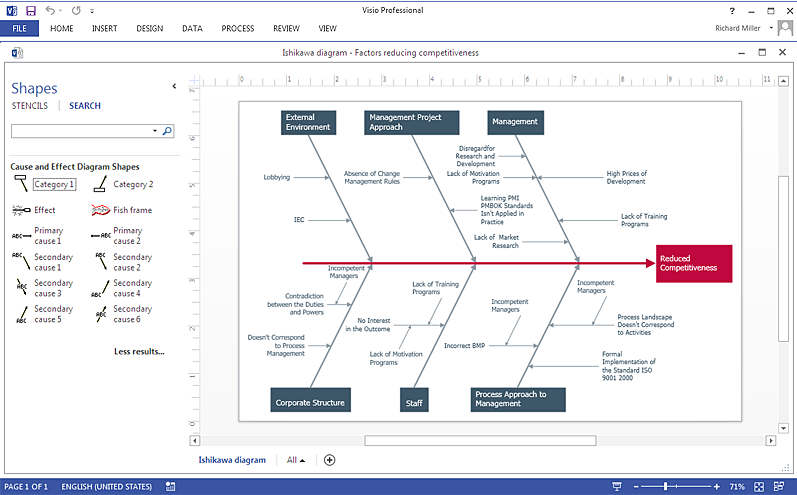Open the FILE tab
The image size is (797, 495).
point(19,28)
